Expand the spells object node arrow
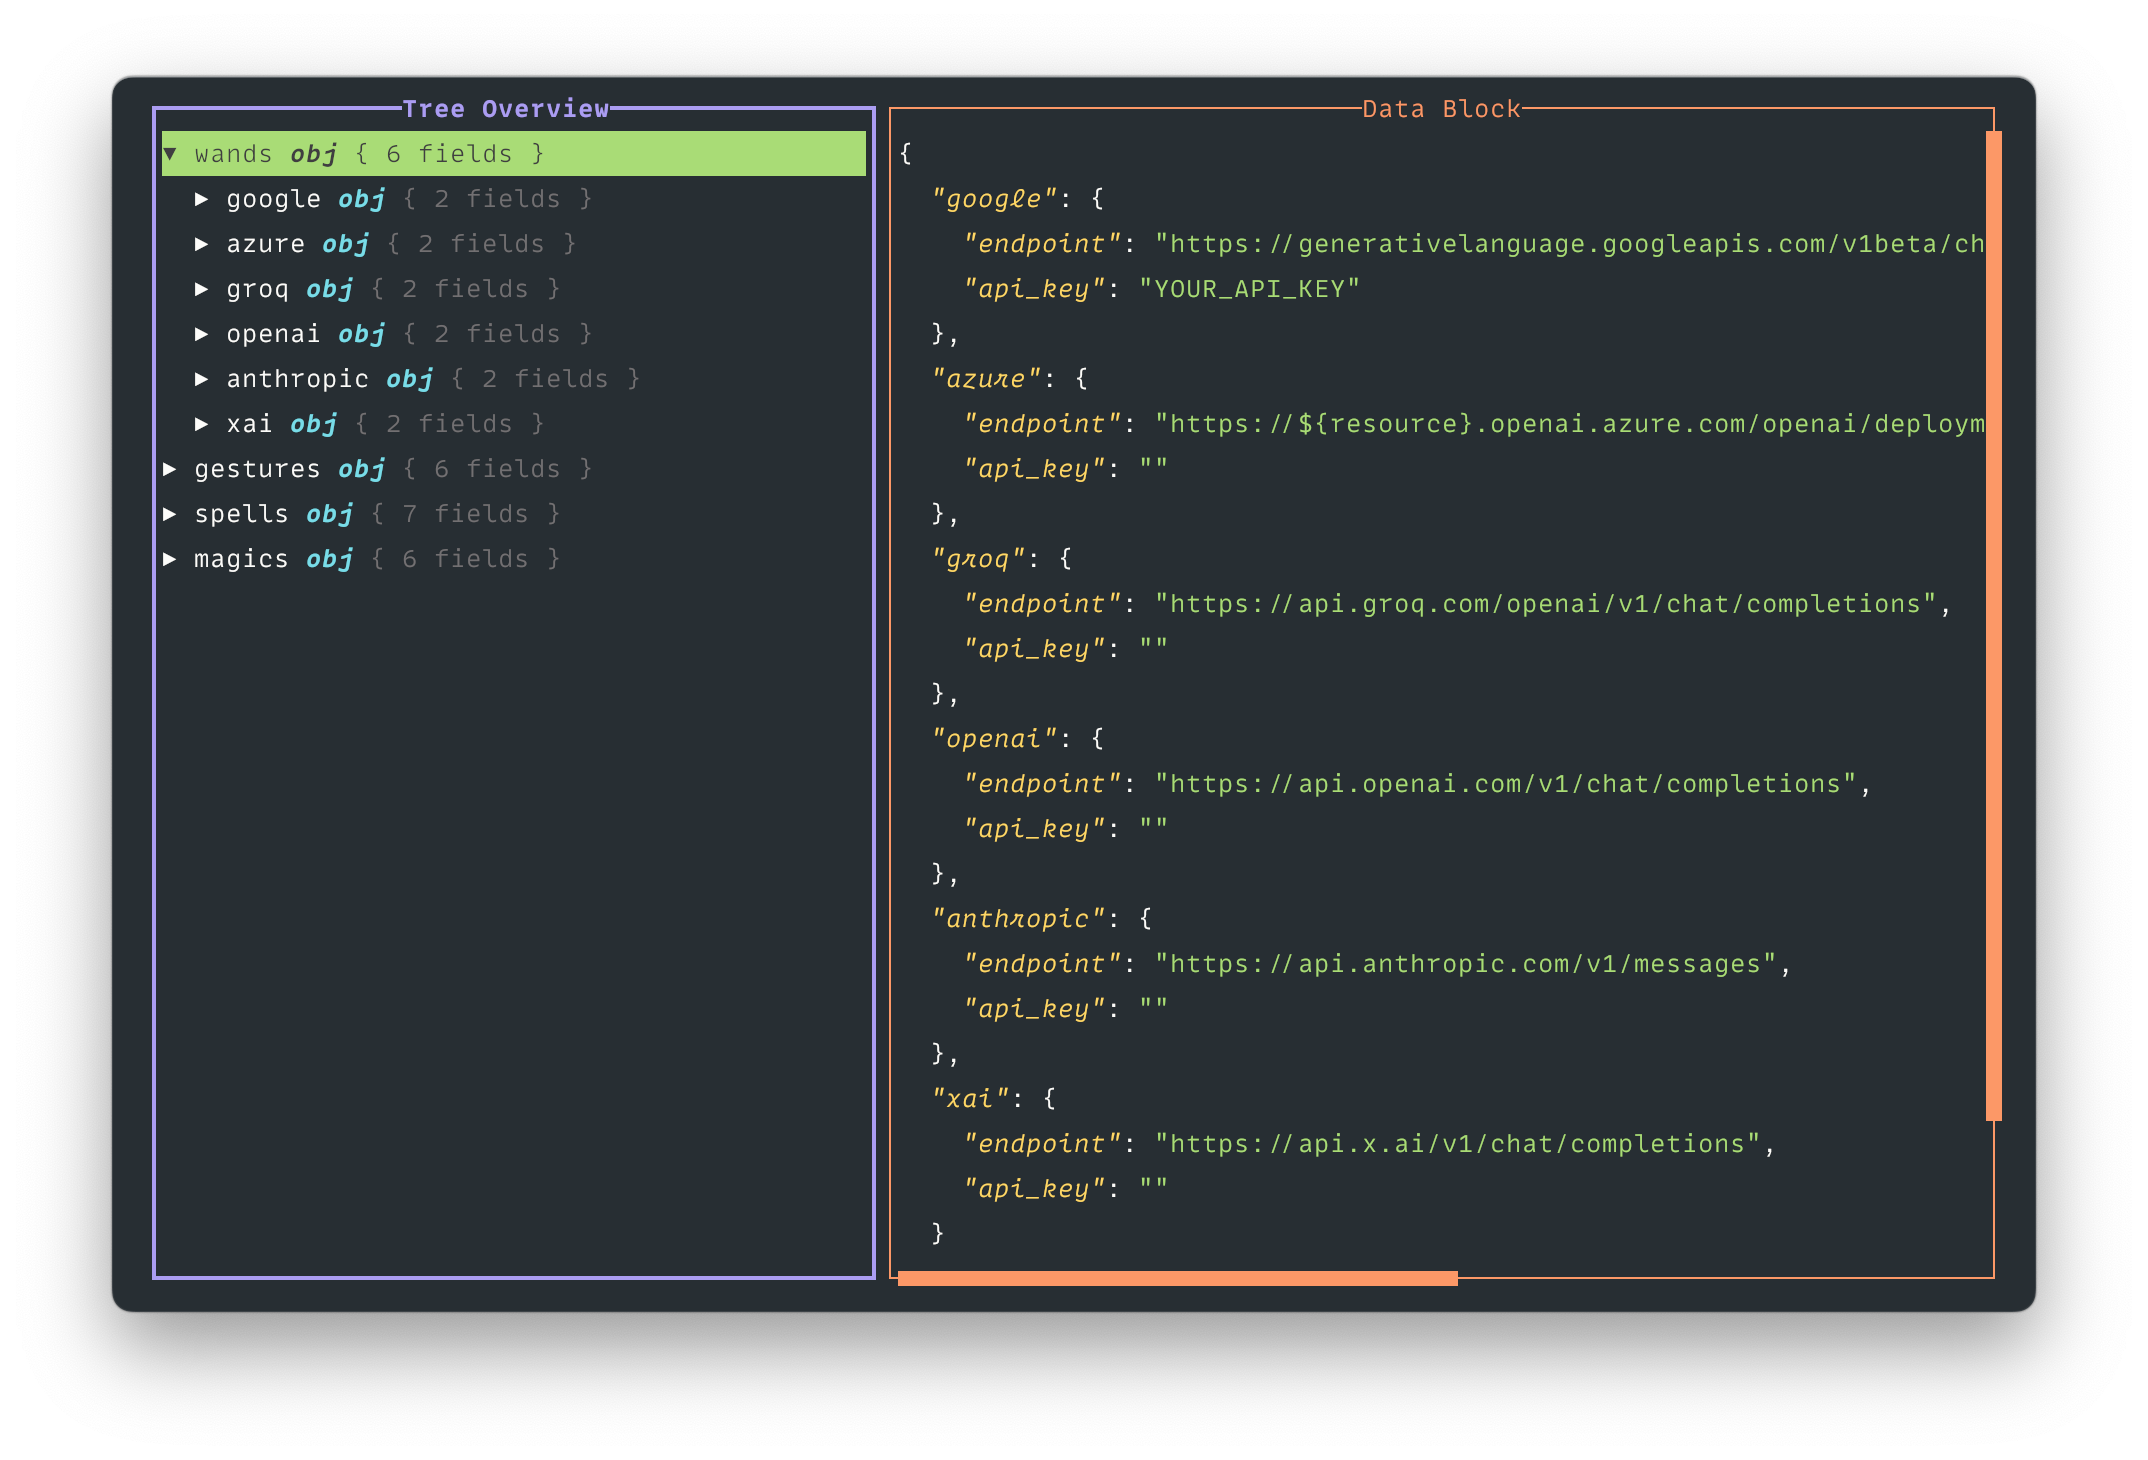The width and height of the screenshot is (2148, 1460). pos(170,514)
